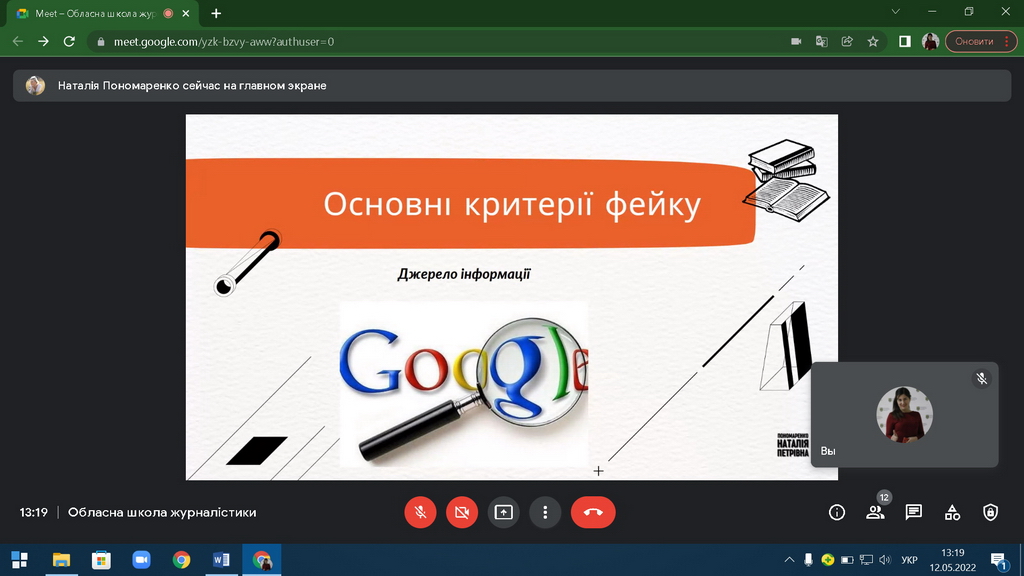This screenshot has height=576, width=1024.
Task: Open Windows notification center
Action: (998, 560)
